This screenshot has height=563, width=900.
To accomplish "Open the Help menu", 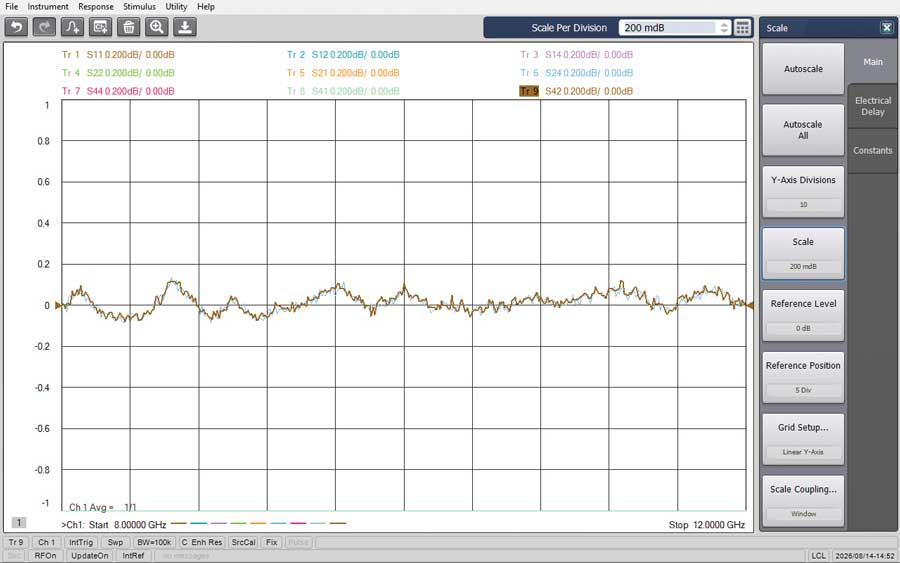I will [x=205, y=6].
